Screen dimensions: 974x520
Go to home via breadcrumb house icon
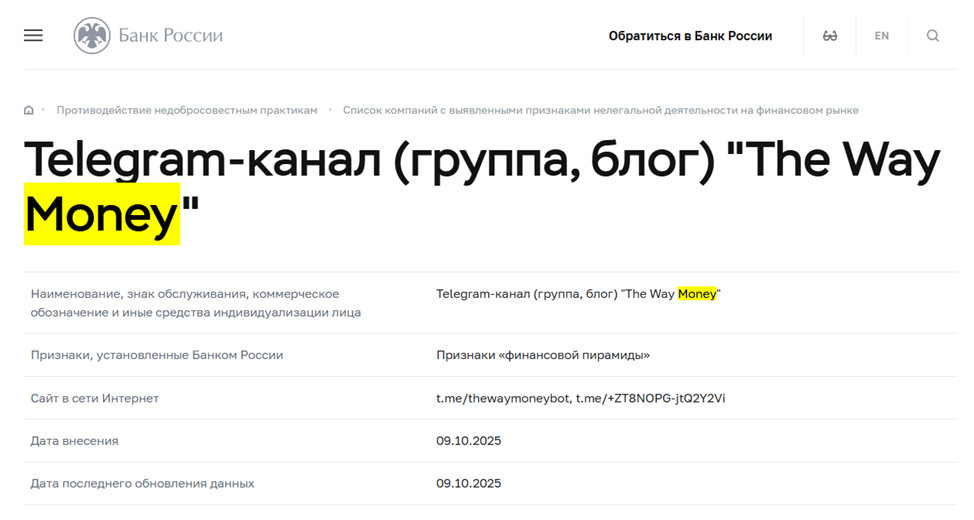pyautogui.click(x=29, y=110)
